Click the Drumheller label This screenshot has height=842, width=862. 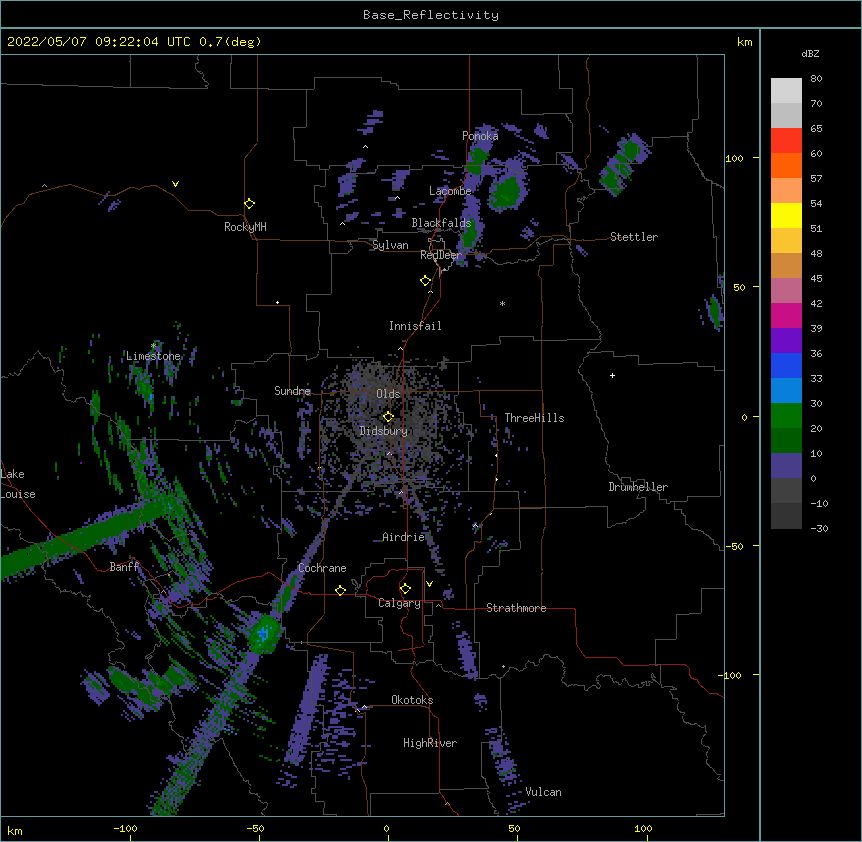pyautogui.click(x=638, y=487)
